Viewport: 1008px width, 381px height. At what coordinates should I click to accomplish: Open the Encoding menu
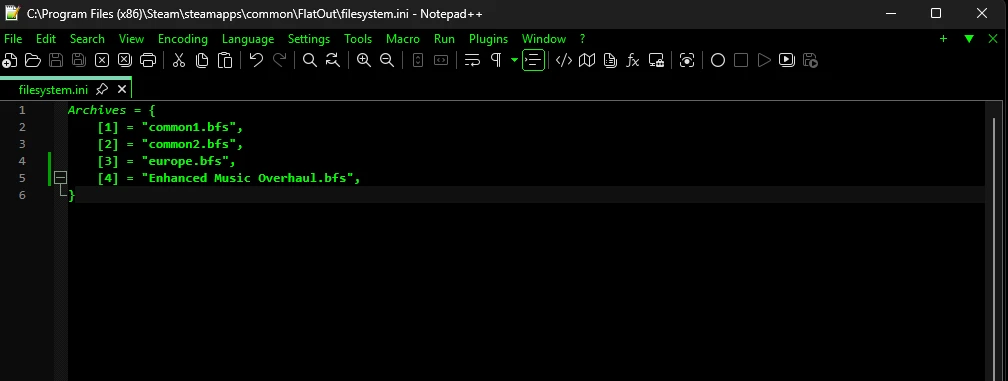(183, 39)
